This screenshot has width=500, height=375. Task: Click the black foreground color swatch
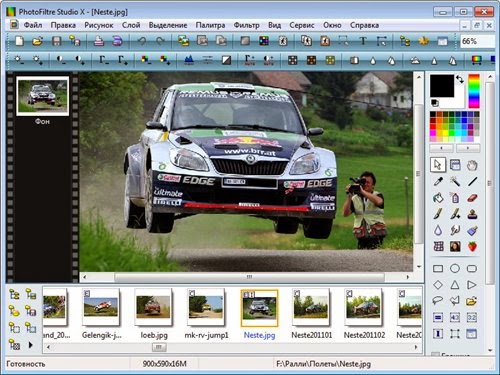[442, 86]
